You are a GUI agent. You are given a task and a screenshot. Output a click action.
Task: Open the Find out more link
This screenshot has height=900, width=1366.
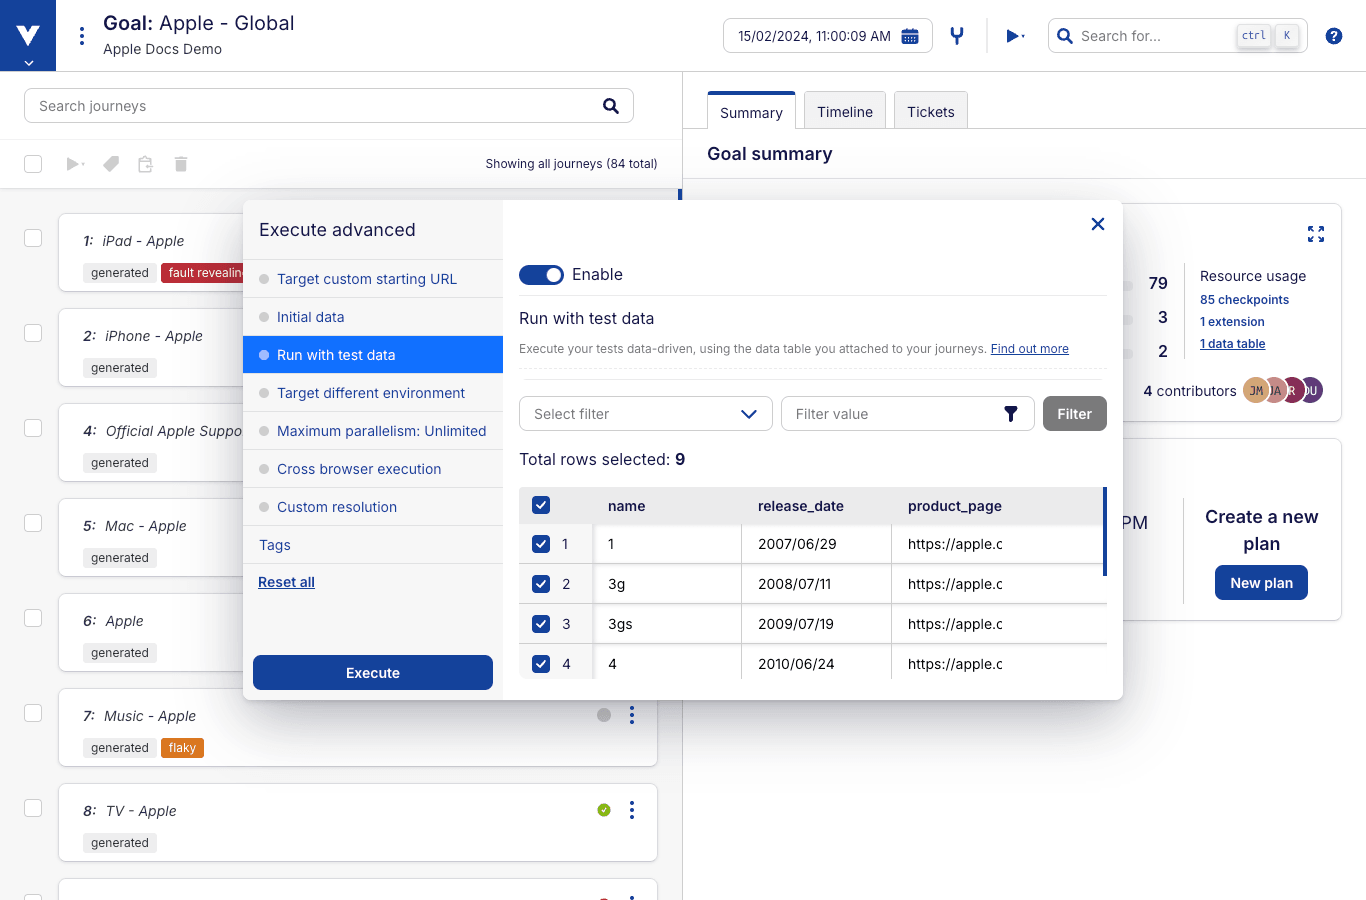click(x=1029, y=348)
